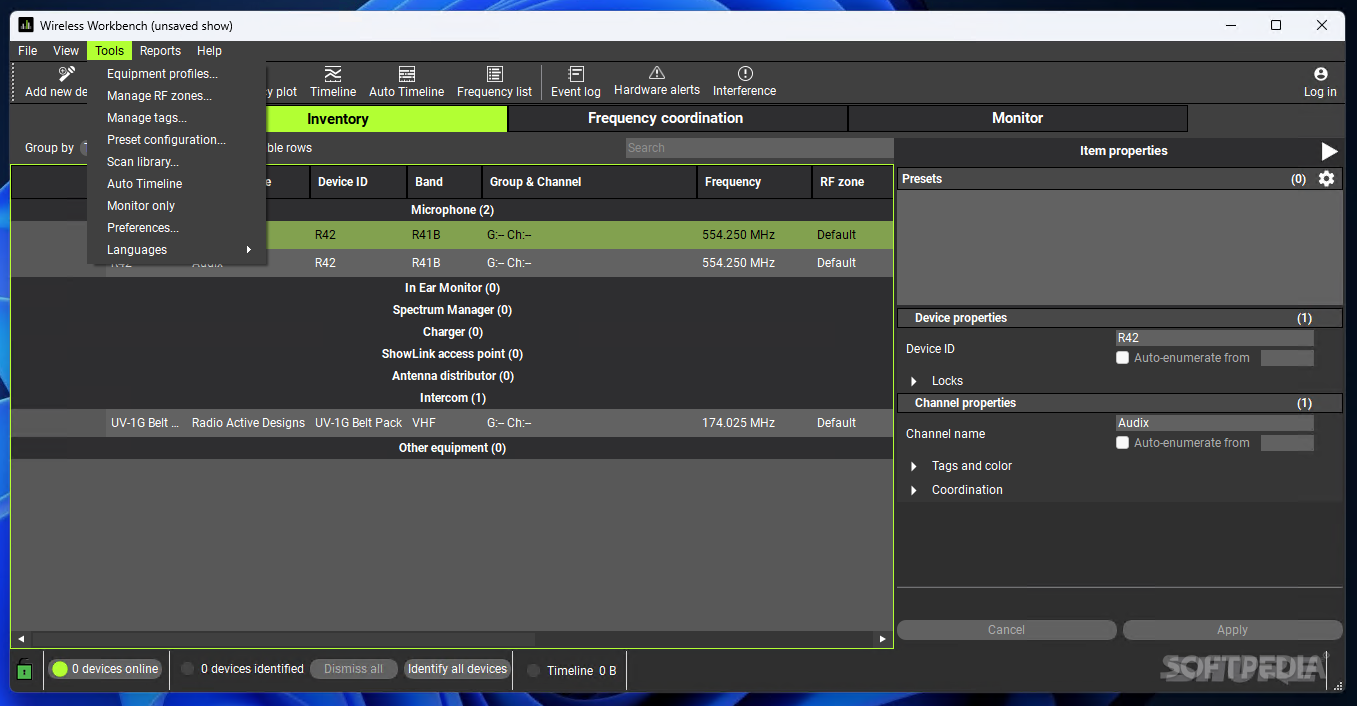The image size is (1357, 706).
Task: Open Presets settings gear icon
Action: (x=1326, y=179)
